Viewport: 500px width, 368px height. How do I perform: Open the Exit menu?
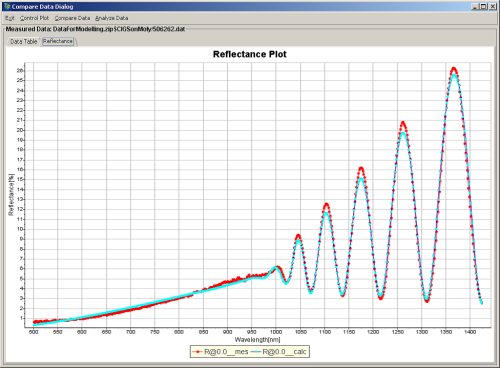[x=10, y=18]
